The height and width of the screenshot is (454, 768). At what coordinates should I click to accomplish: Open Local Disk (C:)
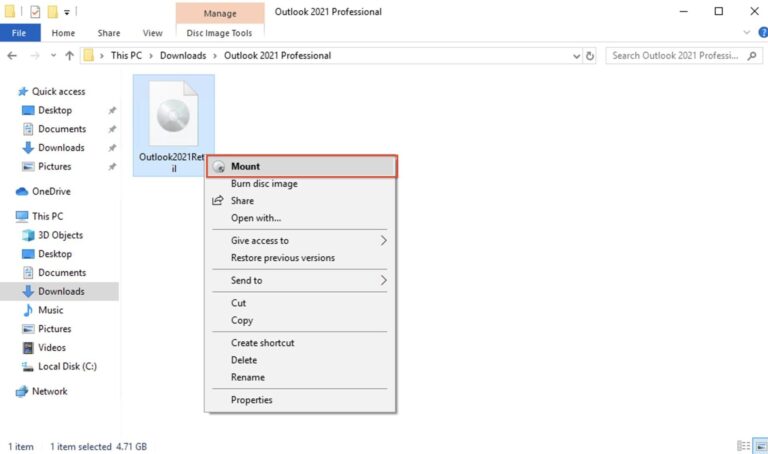click(67, 366)
